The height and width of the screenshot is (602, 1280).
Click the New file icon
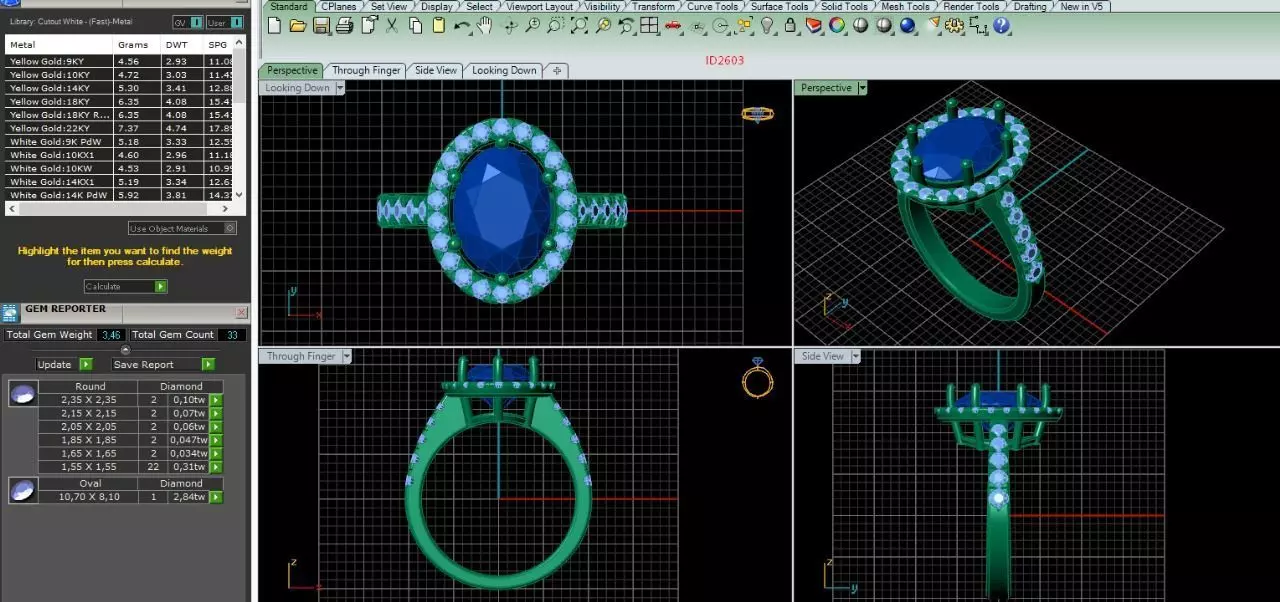click(x=273, y=25)
